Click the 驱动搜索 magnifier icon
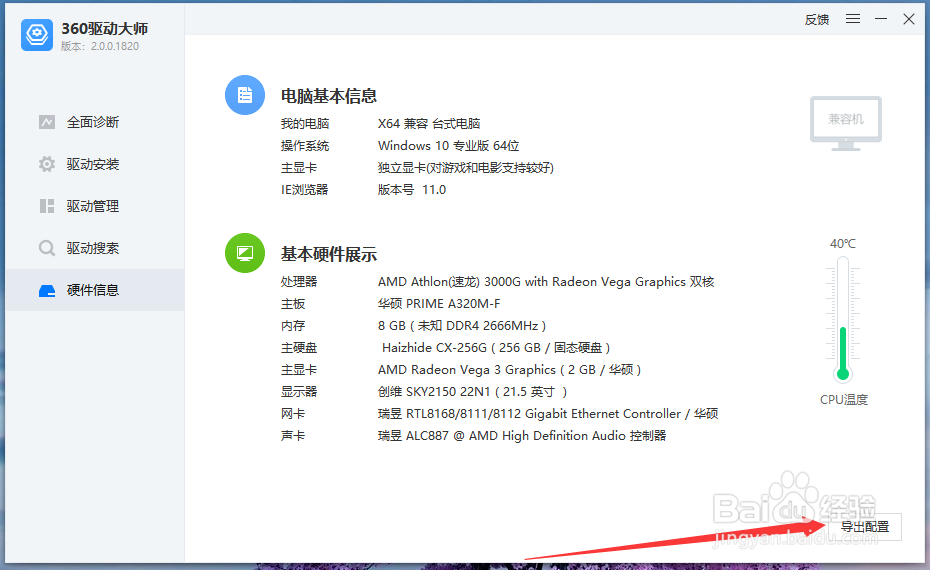The image size is (930, 570). coord(47,248)
